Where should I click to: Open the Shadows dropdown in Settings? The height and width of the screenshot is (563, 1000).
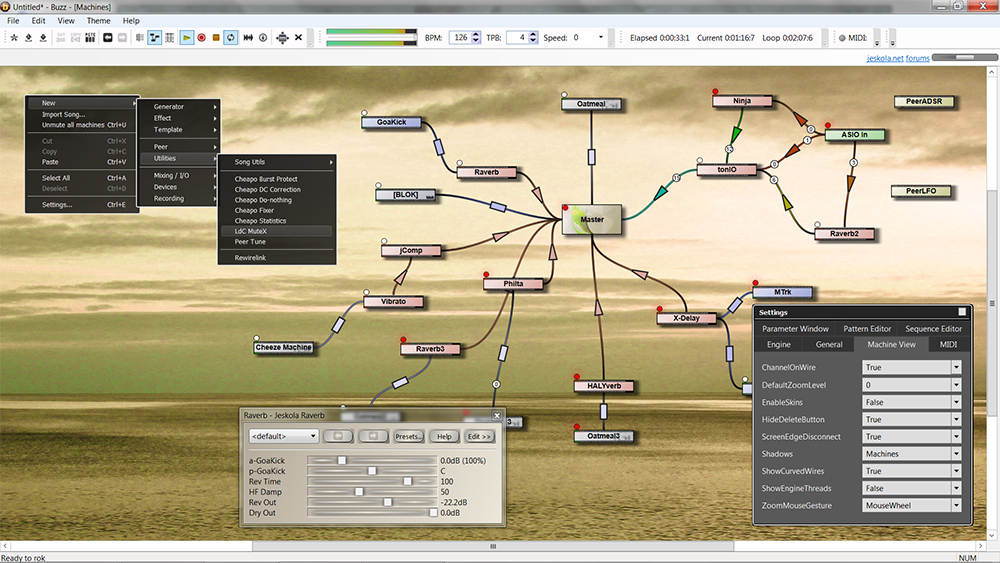coord(955,454)
